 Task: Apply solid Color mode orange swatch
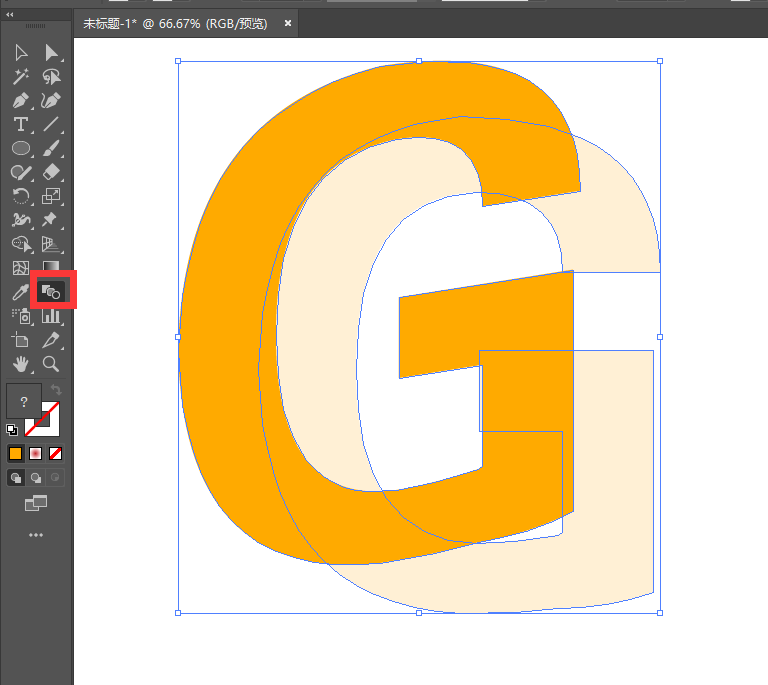(16, 454)
